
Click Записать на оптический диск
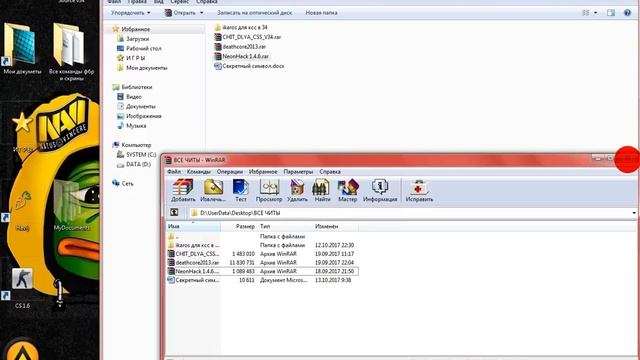click(x=254, y=13)
